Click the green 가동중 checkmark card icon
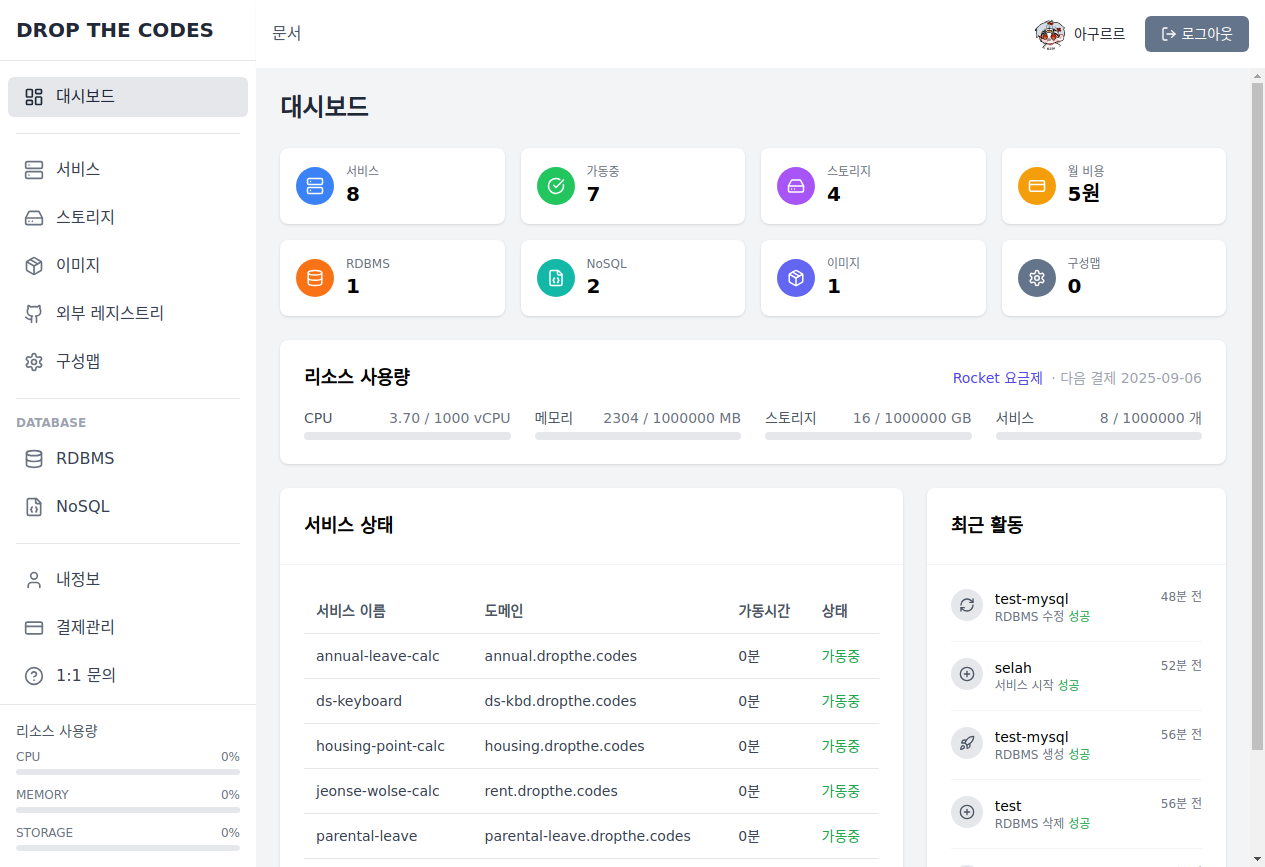 pyautogui.click(x=555, y=185)
